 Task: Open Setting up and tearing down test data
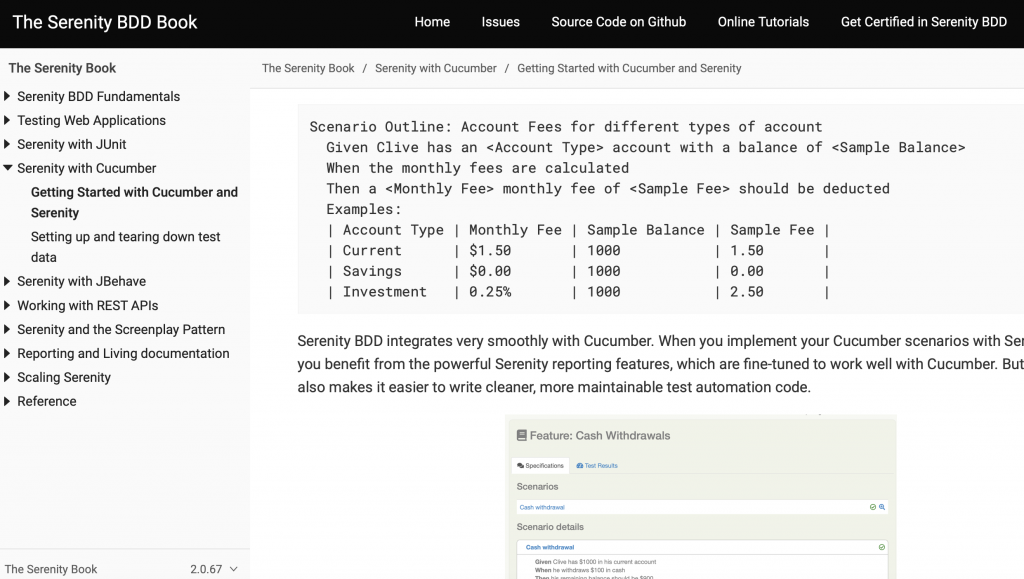coord(125,247)
